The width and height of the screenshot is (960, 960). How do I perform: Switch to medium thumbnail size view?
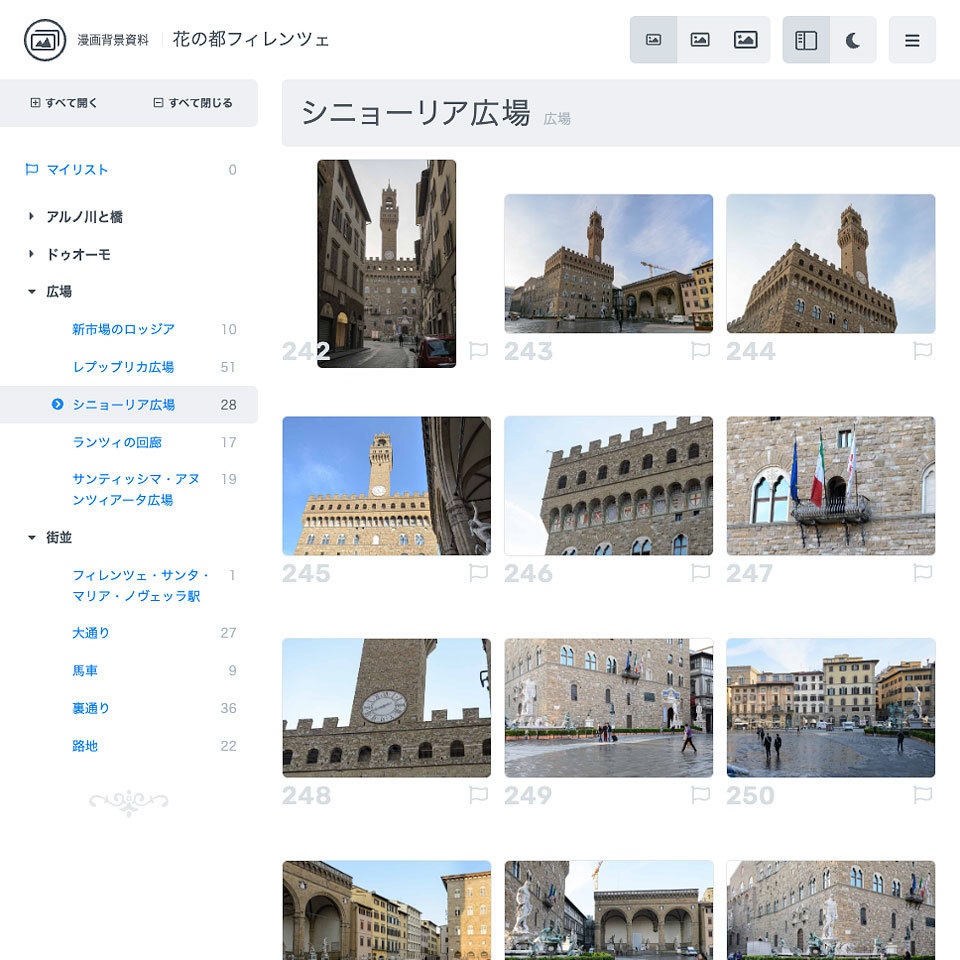pyautogui.click(x=699, y=40)
